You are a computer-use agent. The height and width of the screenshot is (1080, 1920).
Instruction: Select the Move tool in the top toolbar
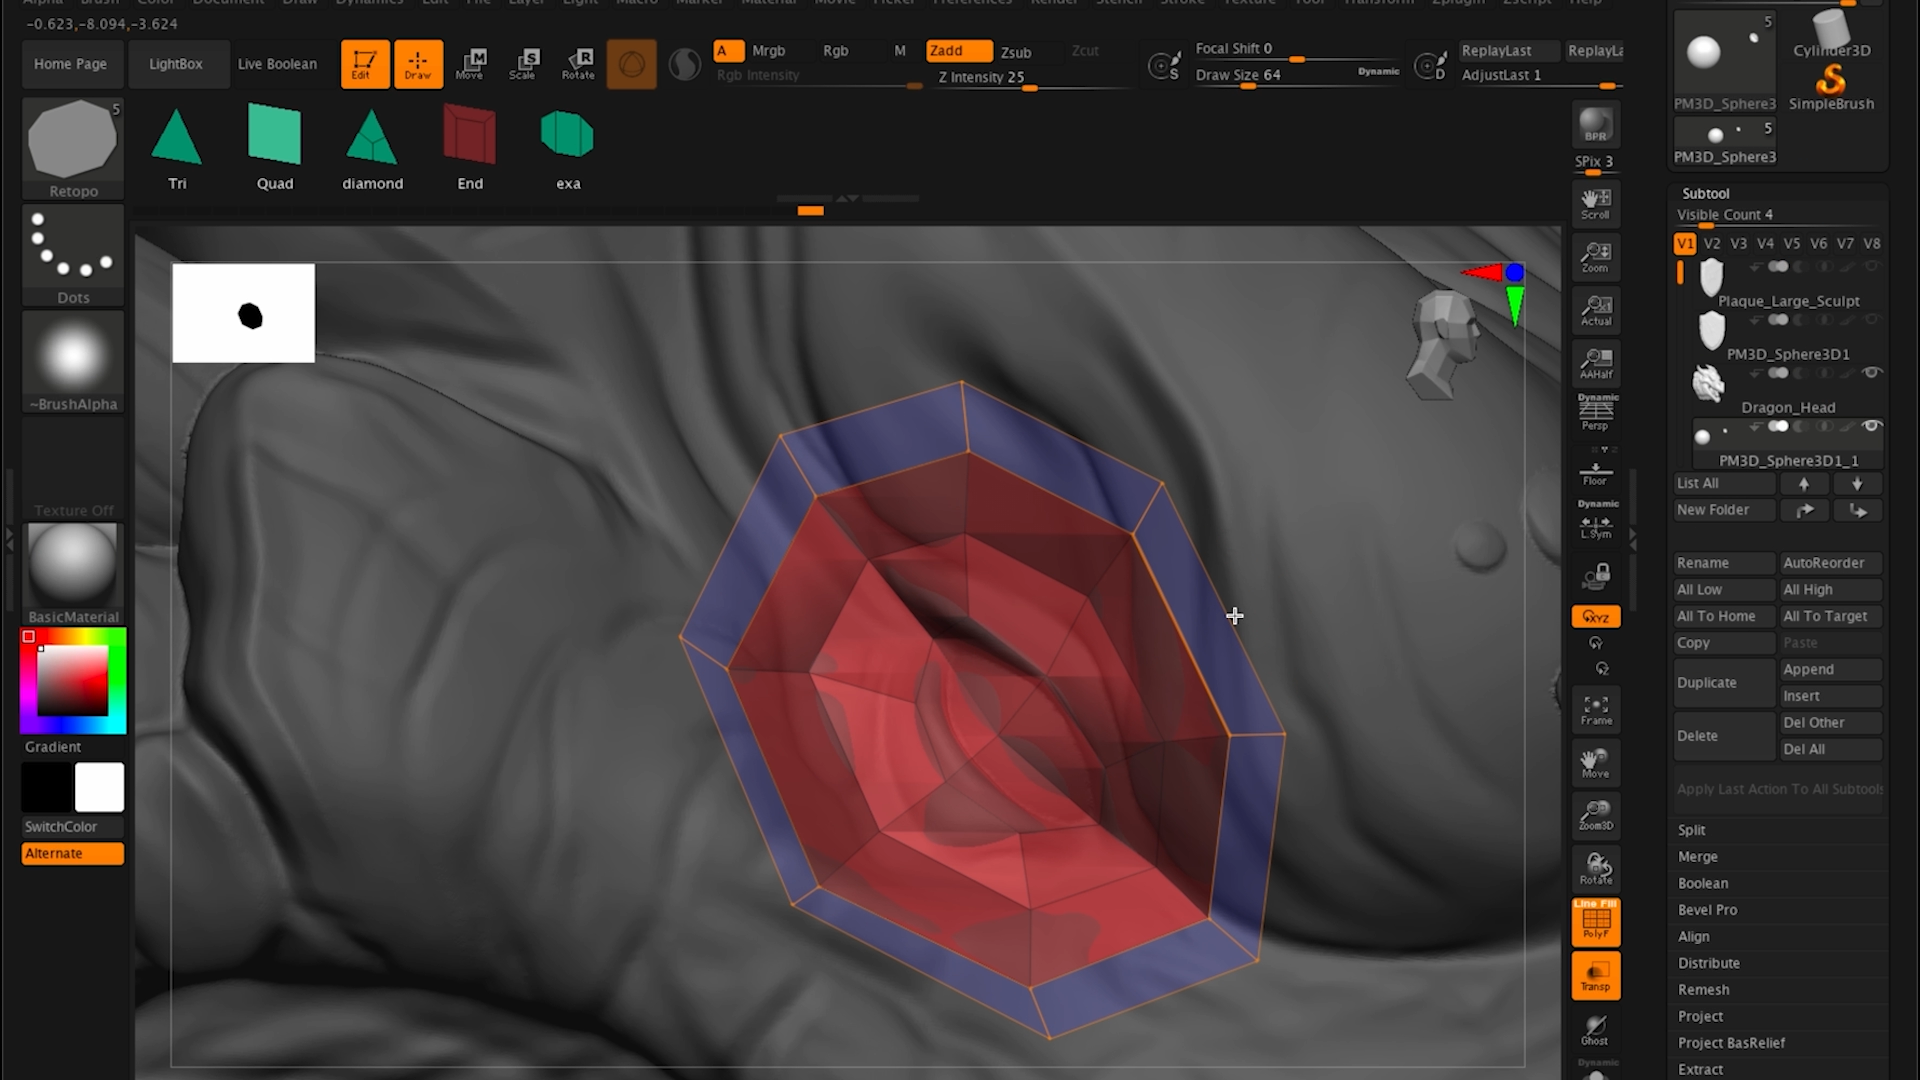471,63
